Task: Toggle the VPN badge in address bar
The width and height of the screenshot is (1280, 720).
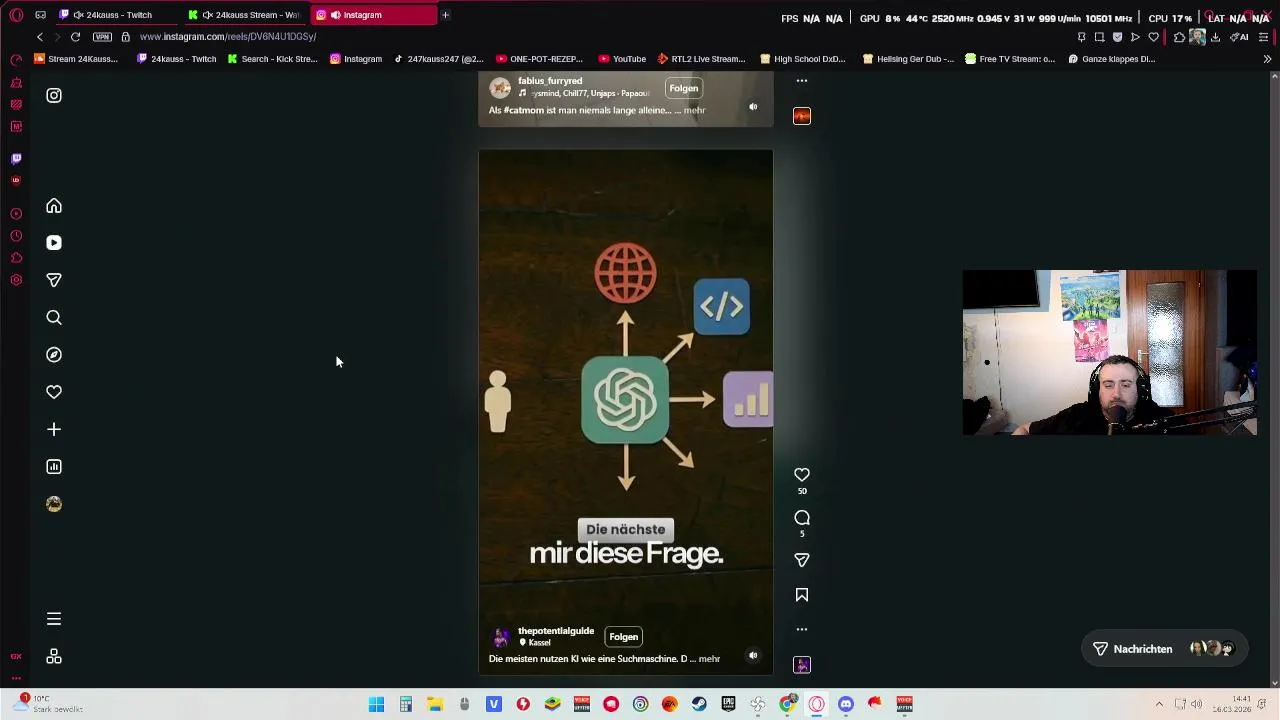Action: tap(102, 37)
